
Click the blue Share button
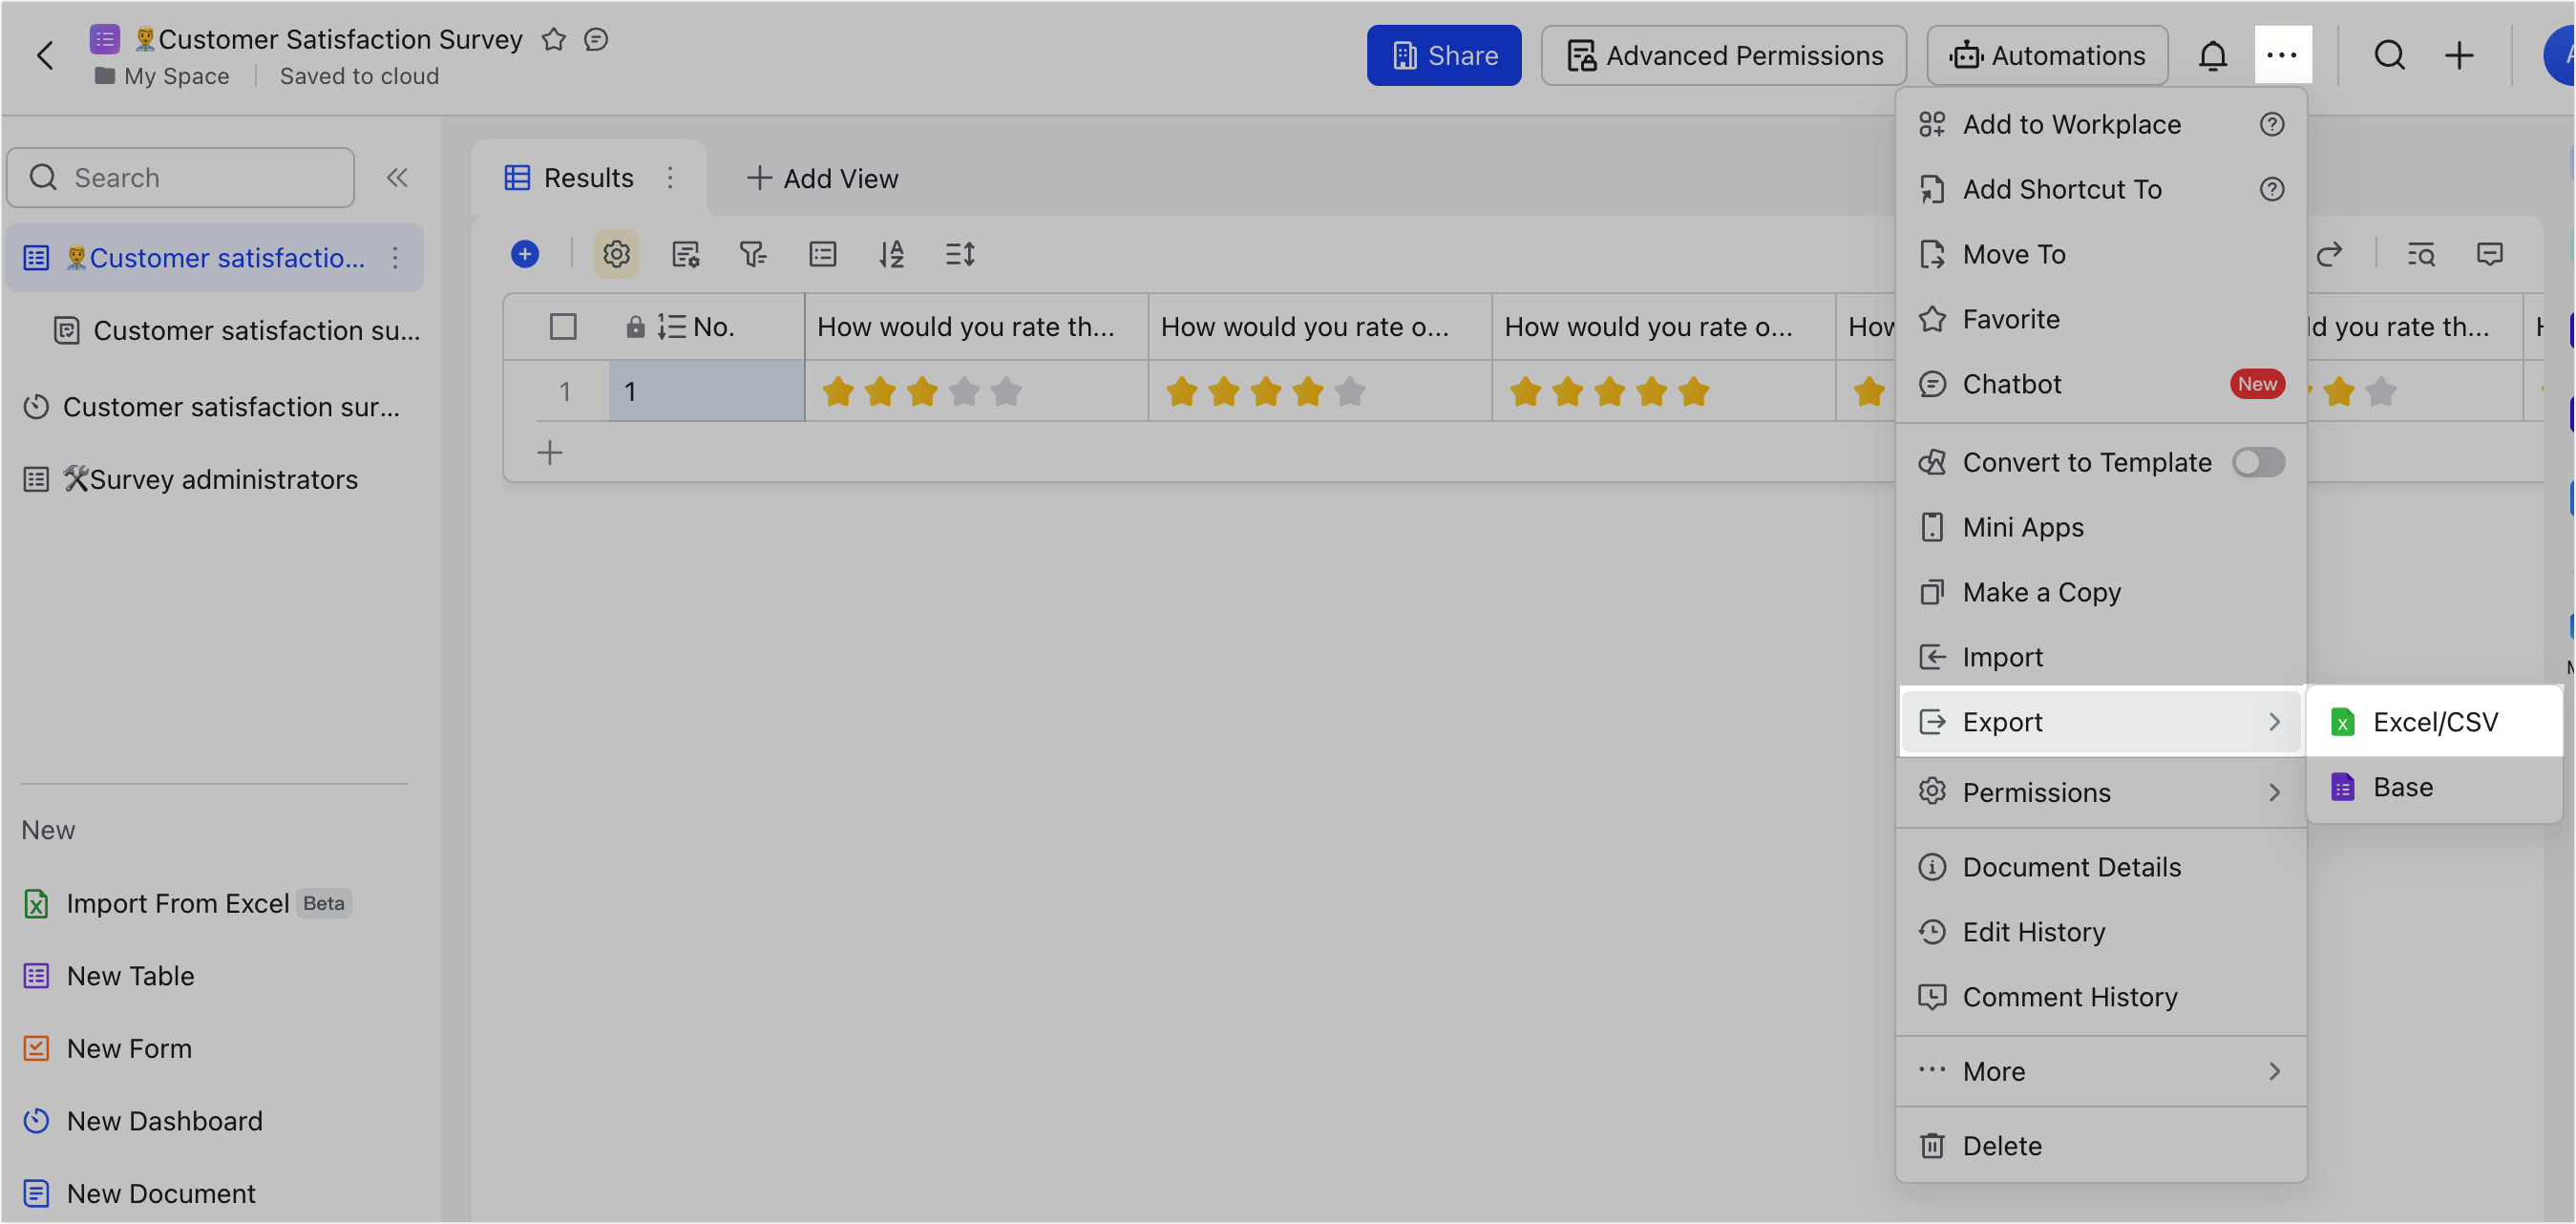(x=1443, y=55)
